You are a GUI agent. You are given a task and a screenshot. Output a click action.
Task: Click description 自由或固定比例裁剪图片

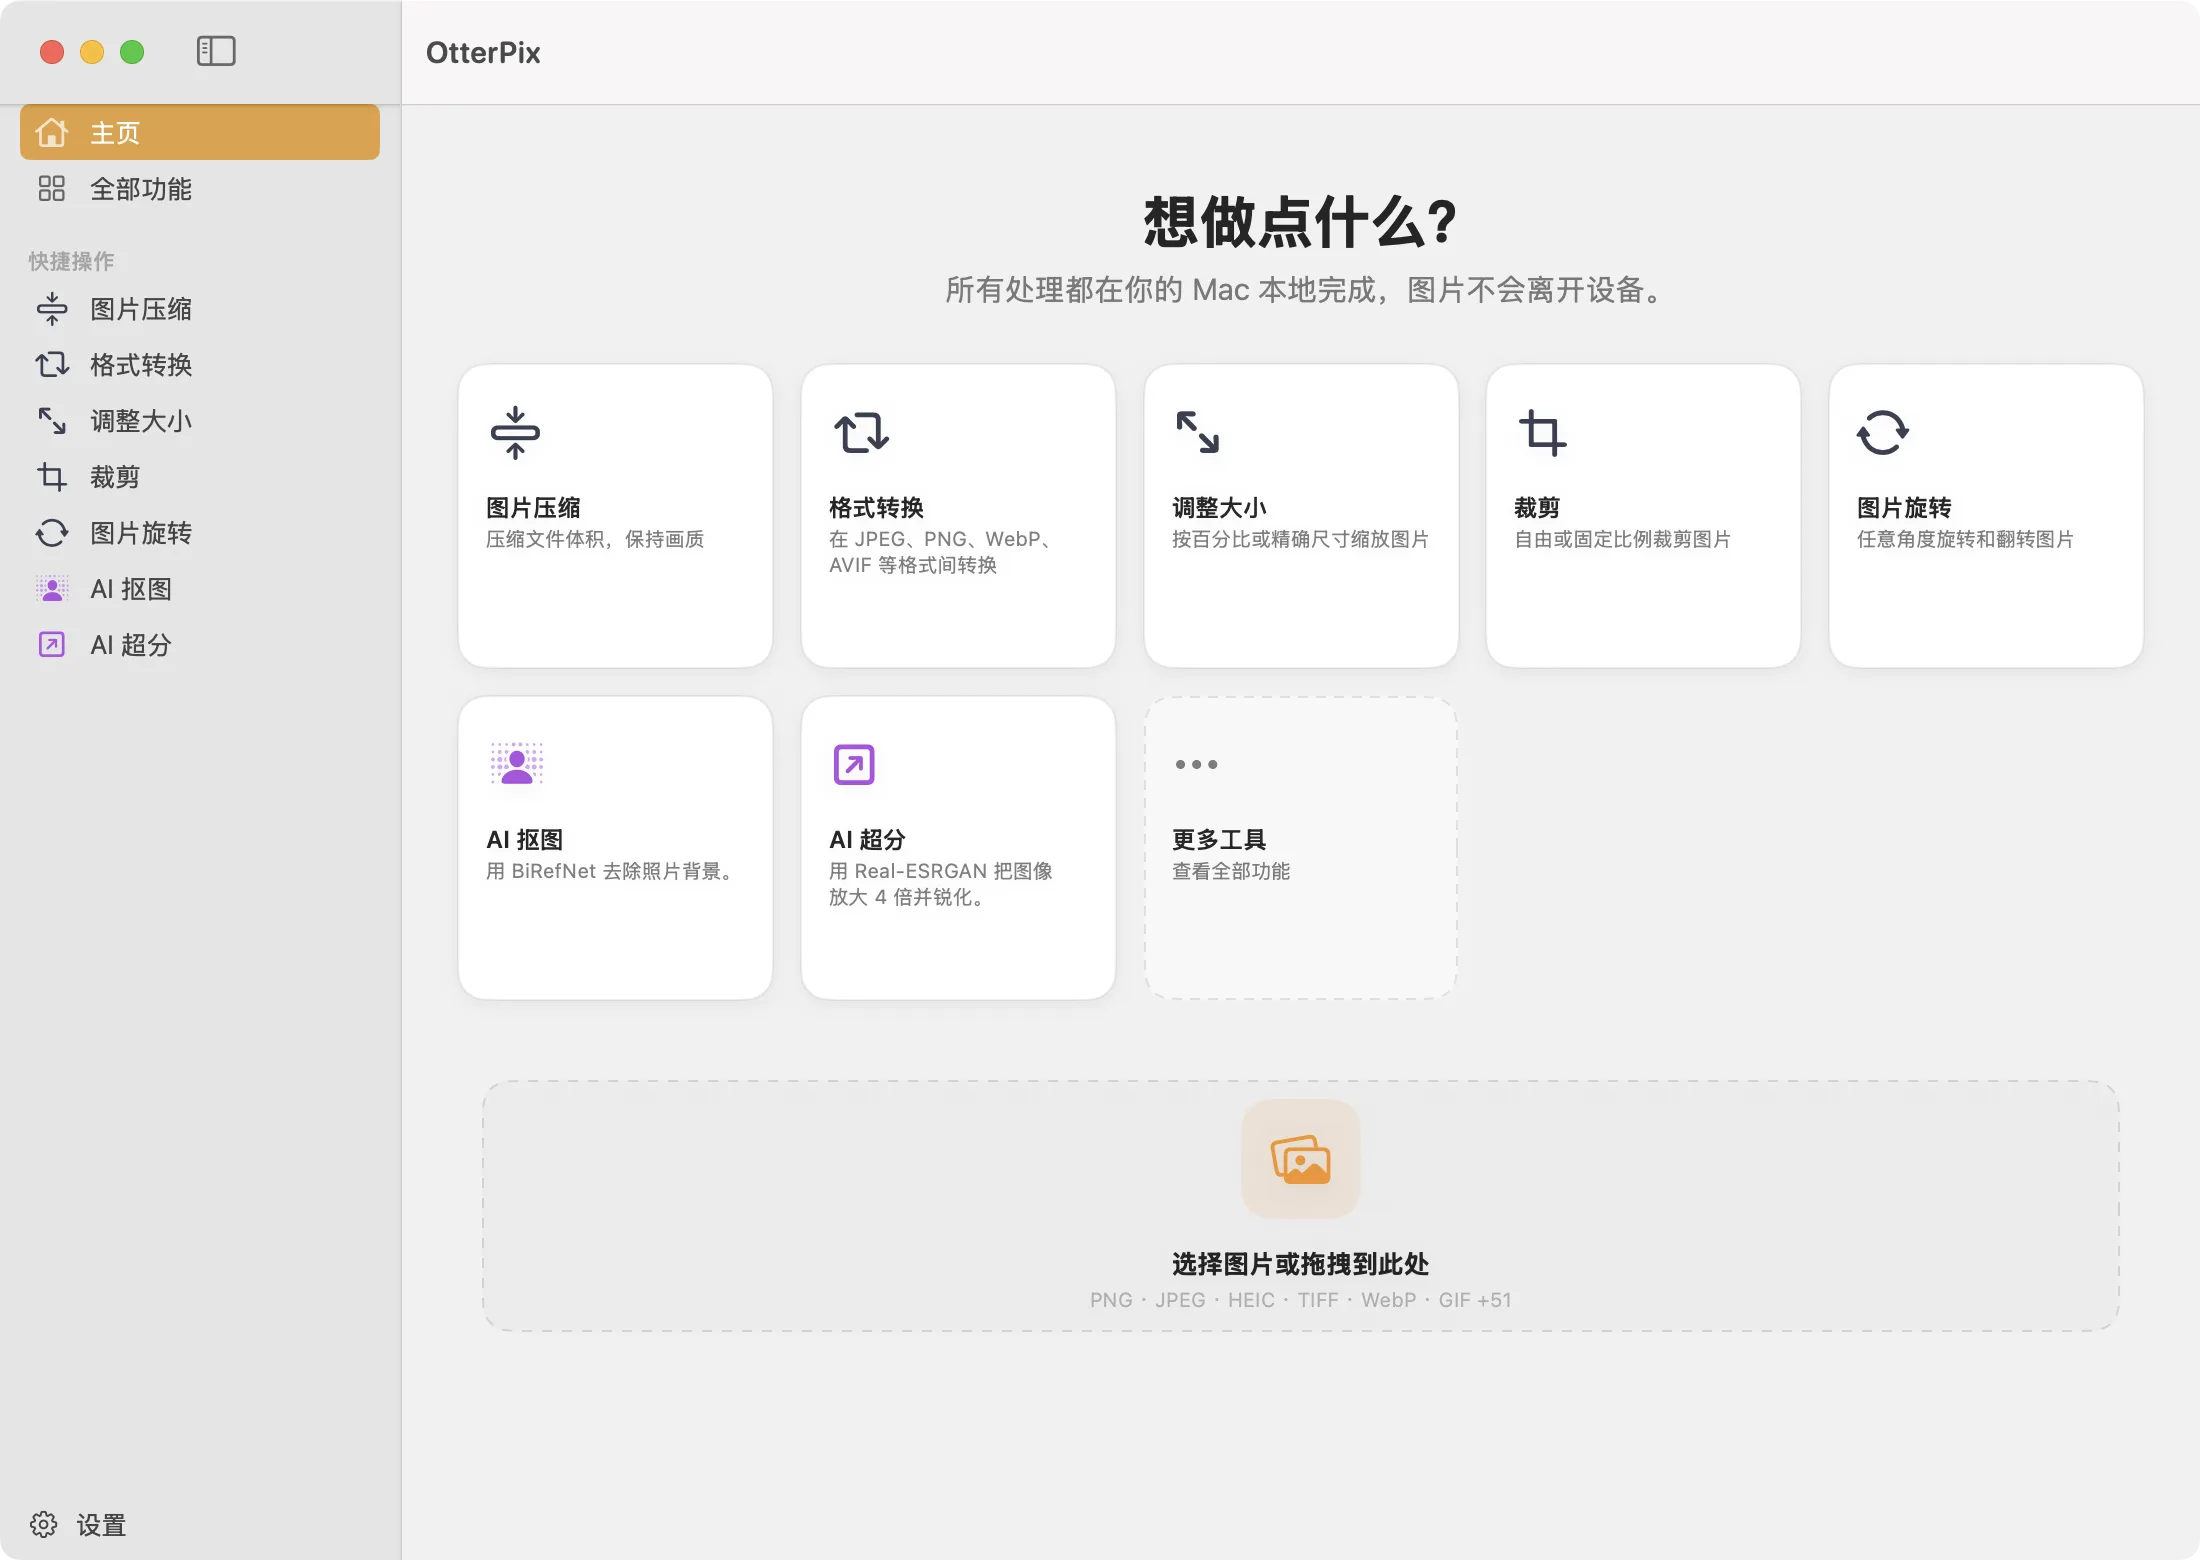pos(1622,539)
